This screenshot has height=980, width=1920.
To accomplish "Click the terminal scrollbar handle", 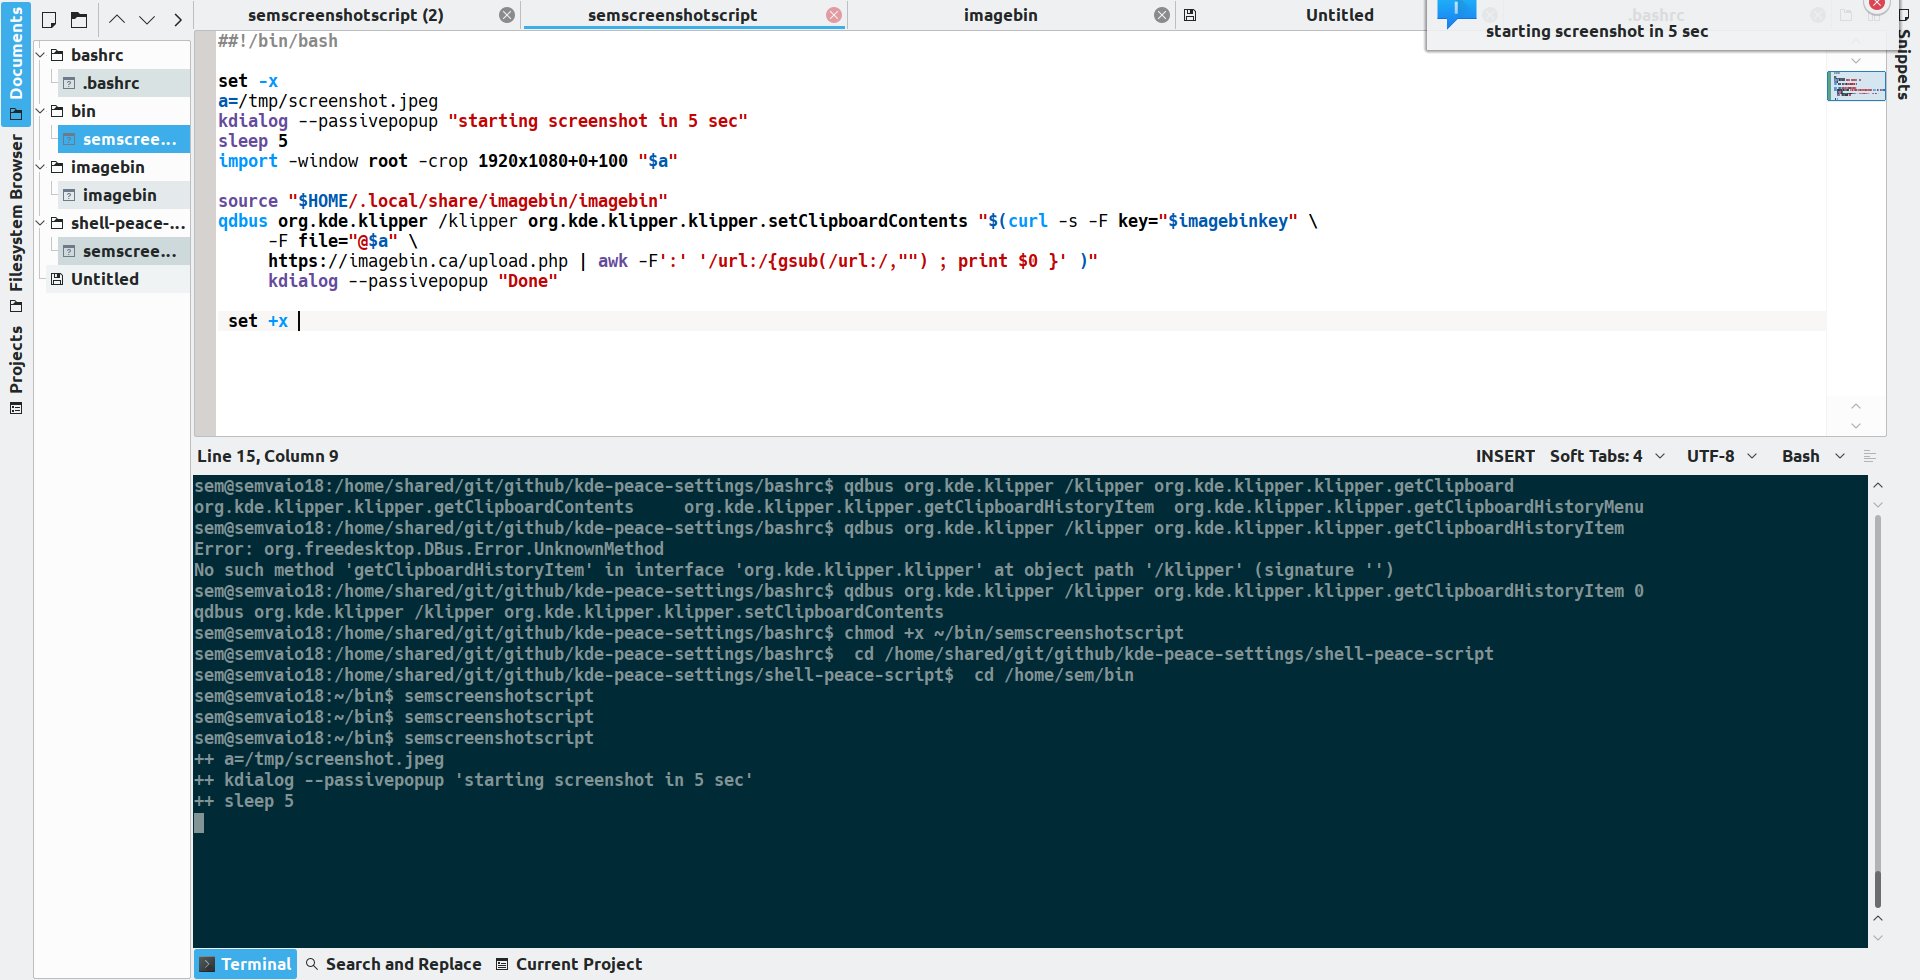I will (1877, 889).
